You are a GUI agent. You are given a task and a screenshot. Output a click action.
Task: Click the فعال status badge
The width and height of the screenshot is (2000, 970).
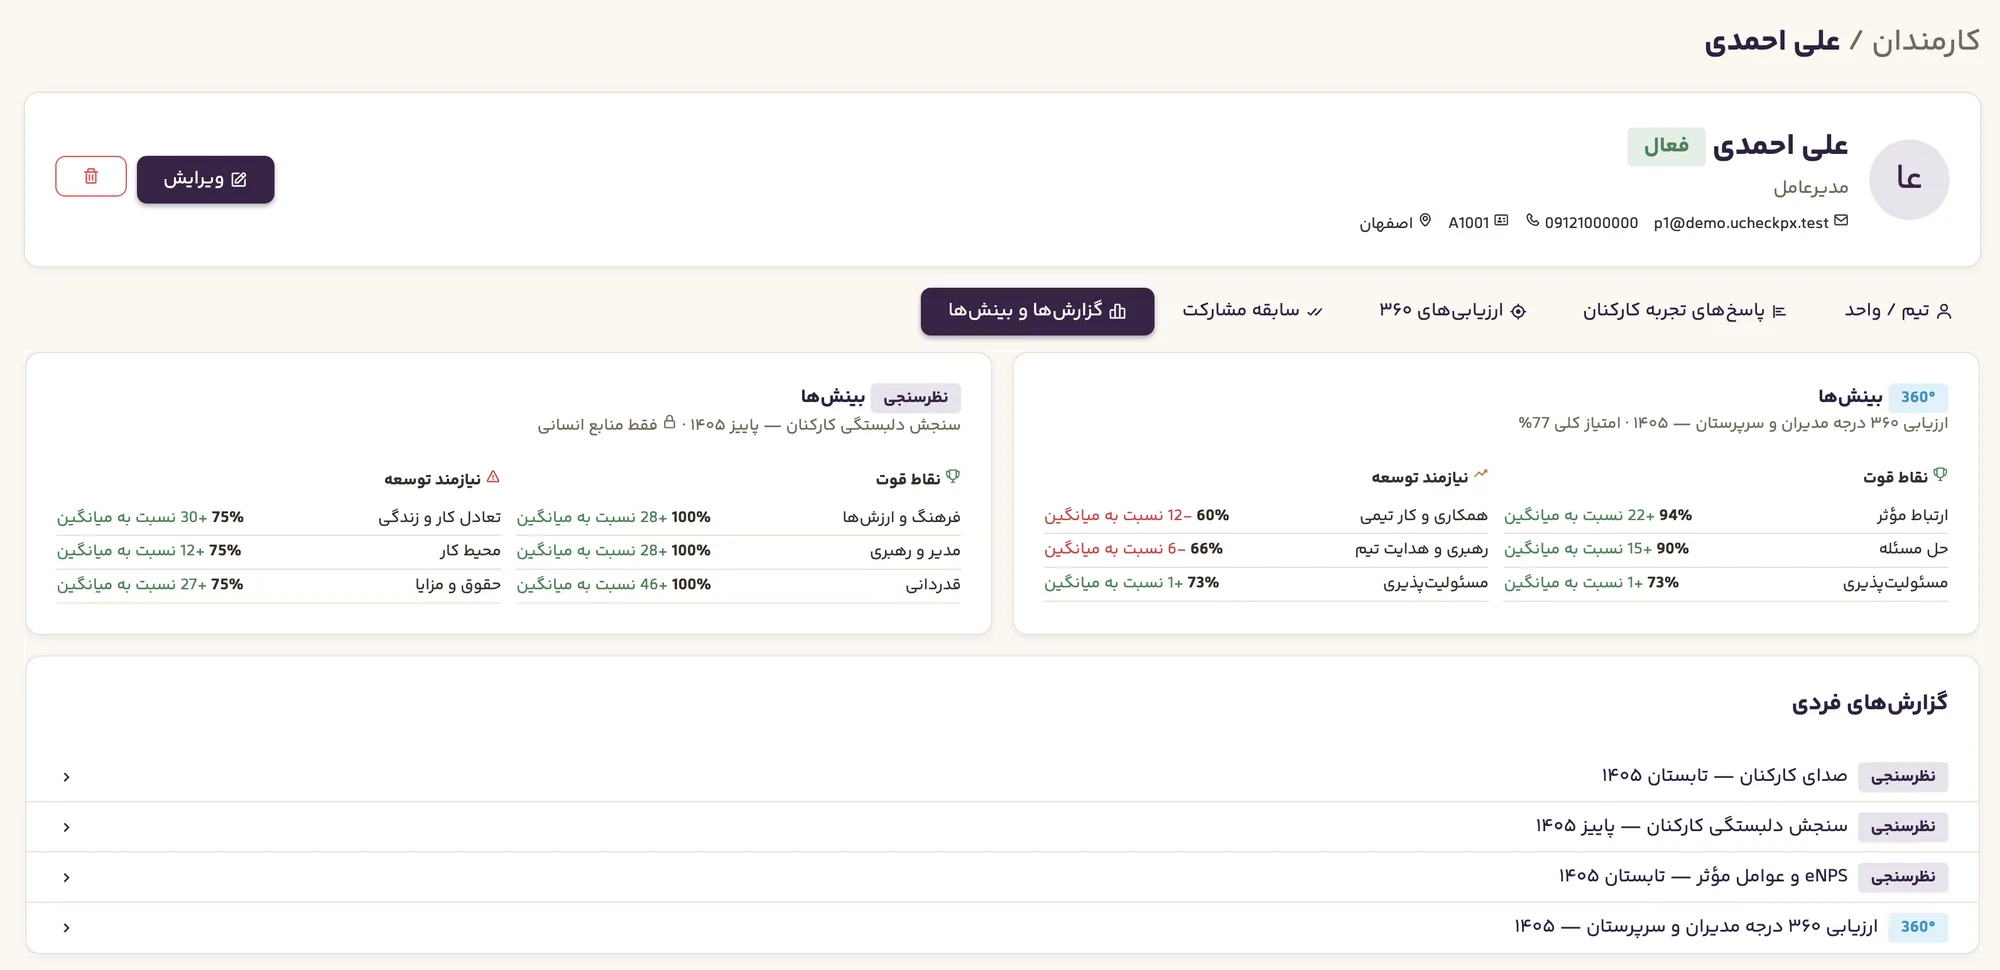coord(1666,146)
